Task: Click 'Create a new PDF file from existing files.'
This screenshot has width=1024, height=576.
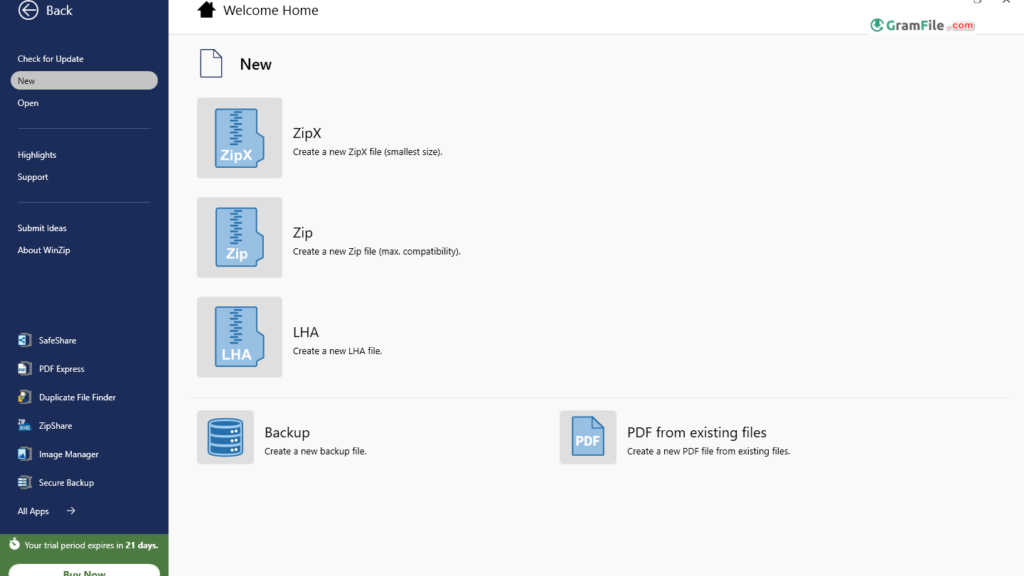Action: pos(709,451)
